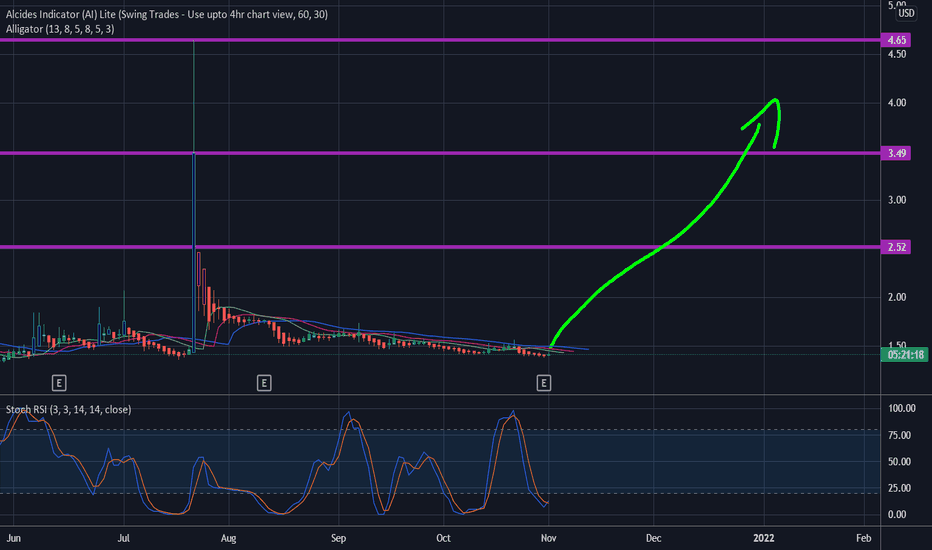Image resolution: width=932 pixels, height=550 pixels.
Task: Click the Oct label on the time axis
Action: [443, 538]
